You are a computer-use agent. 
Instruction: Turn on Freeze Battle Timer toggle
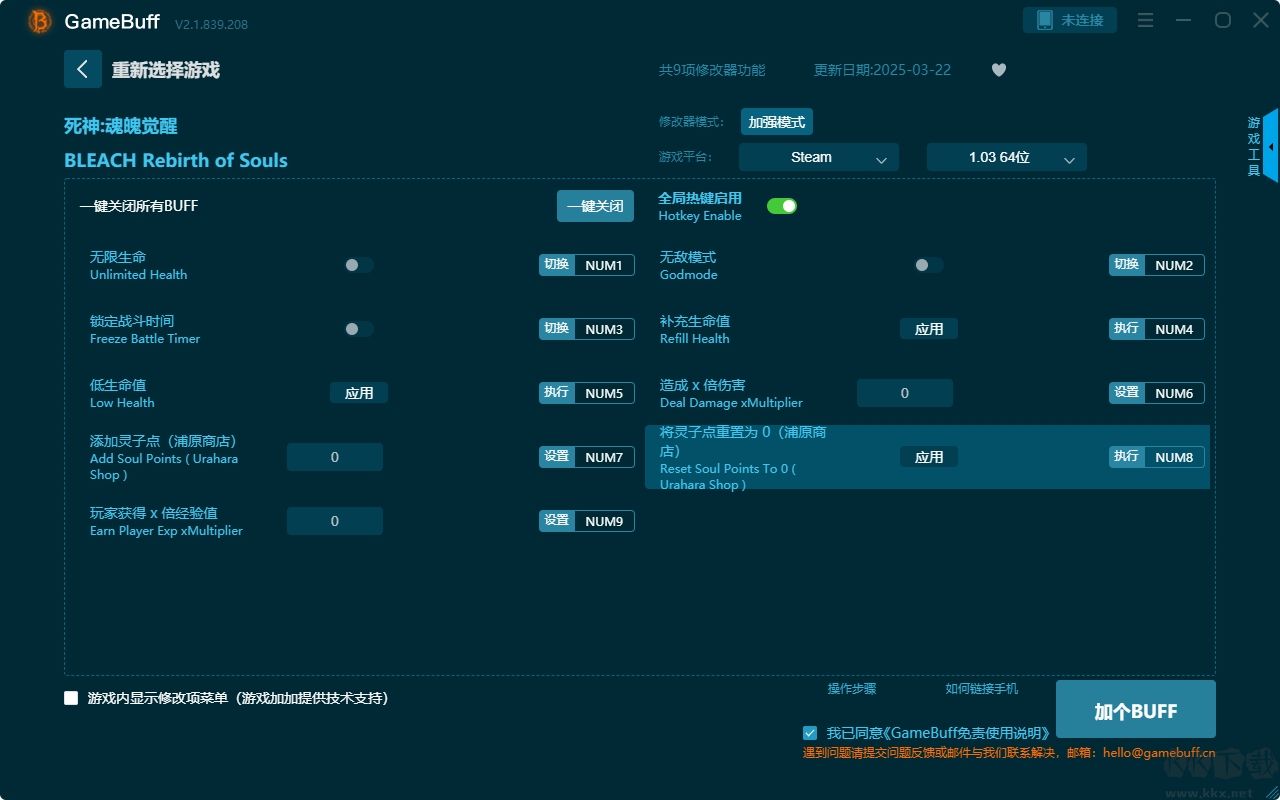(x=359, y=329)
